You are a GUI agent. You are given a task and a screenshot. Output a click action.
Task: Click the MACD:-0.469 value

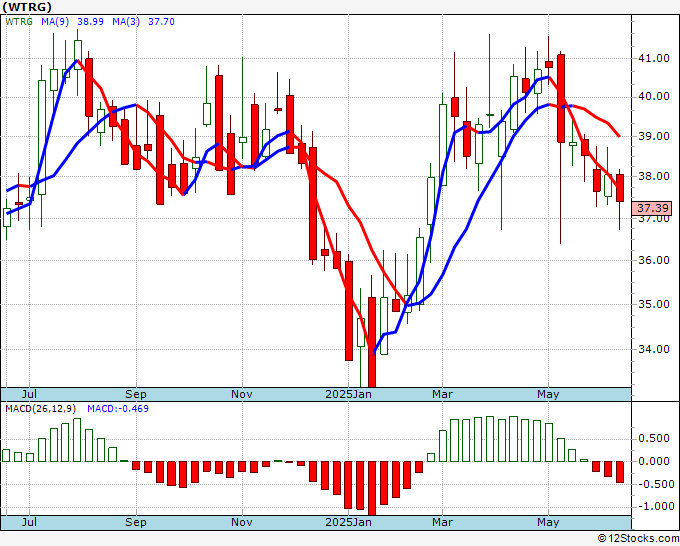[118, 409]
